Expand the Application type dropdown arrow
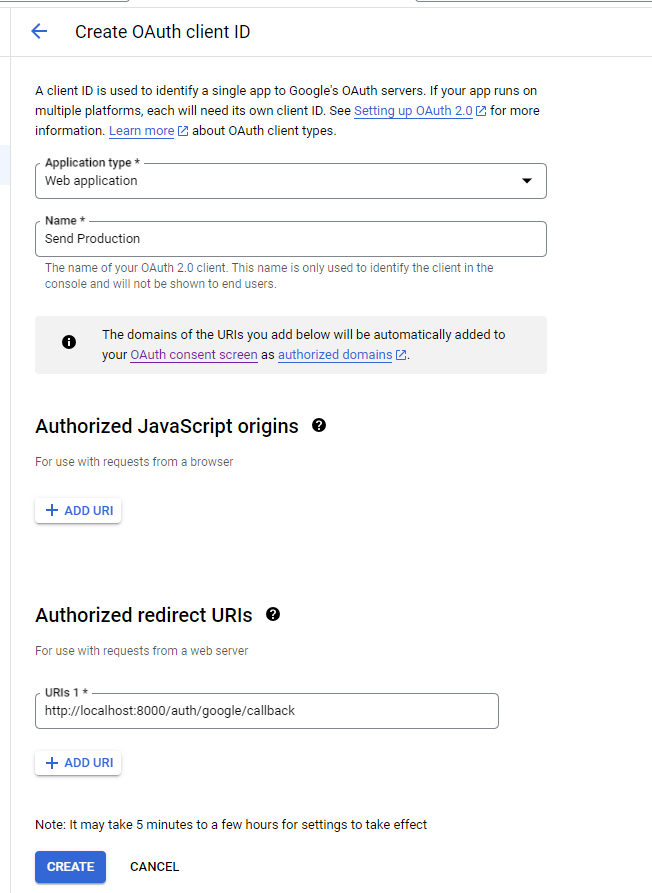652x893 pixels. pos(527,181)
